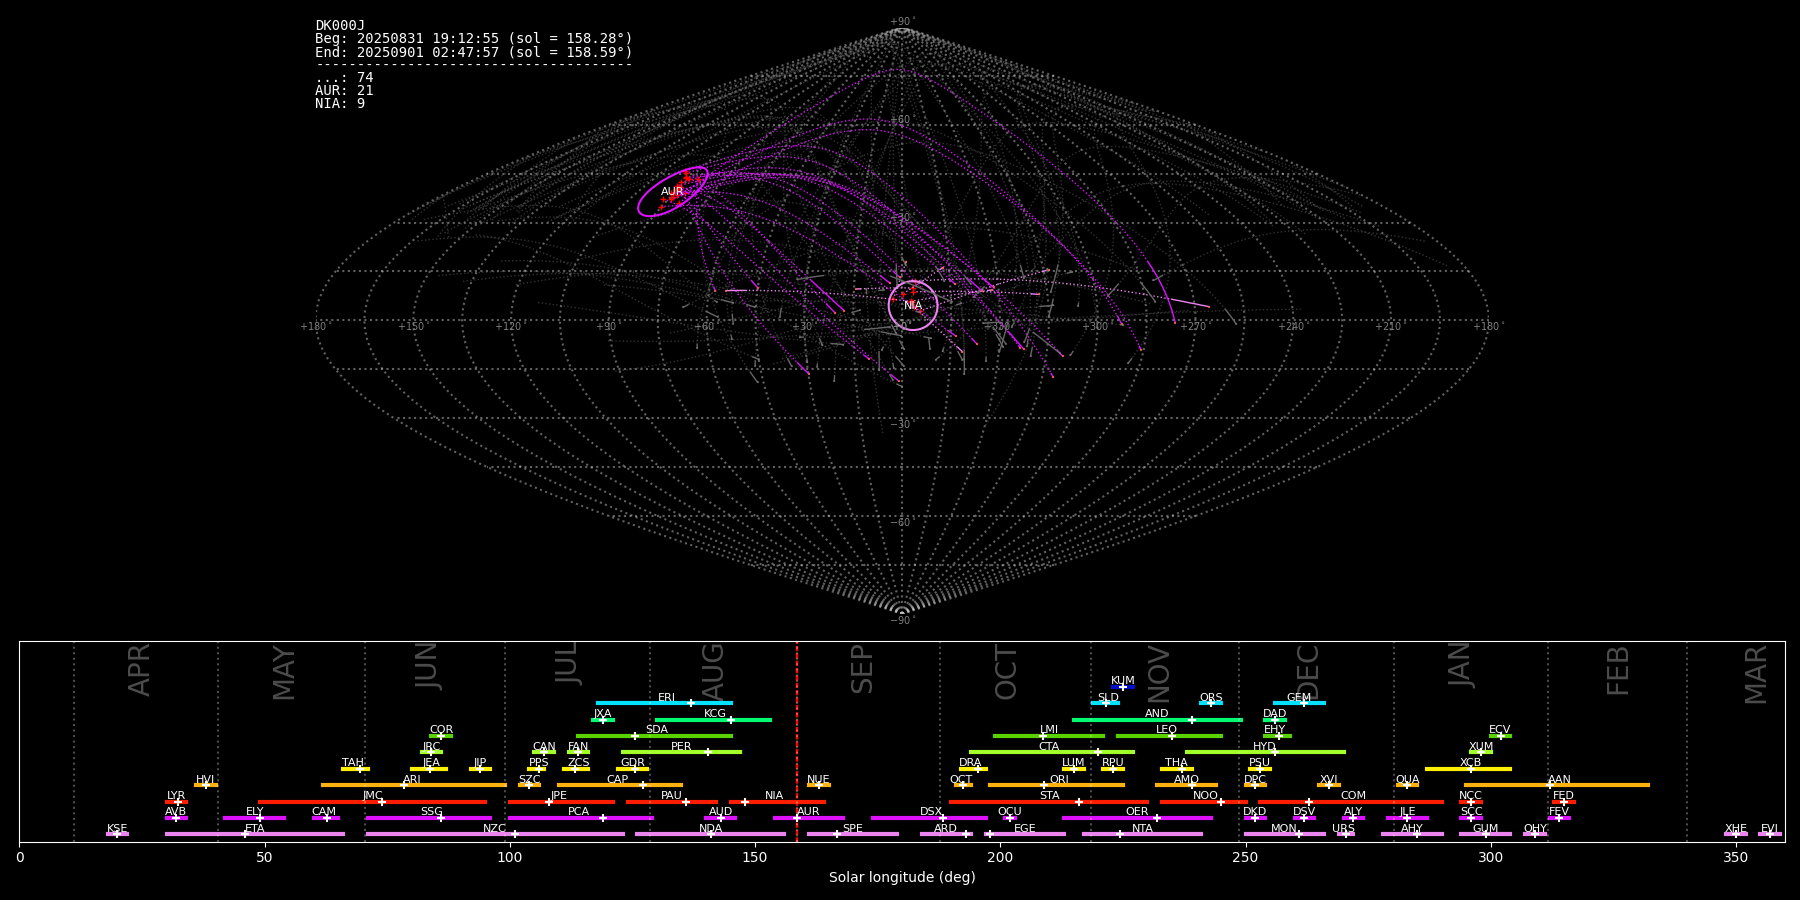Select the AUR shower label in the timeline
The height and width of the screenshot is (900, 1800).
(x=808, y=812)
